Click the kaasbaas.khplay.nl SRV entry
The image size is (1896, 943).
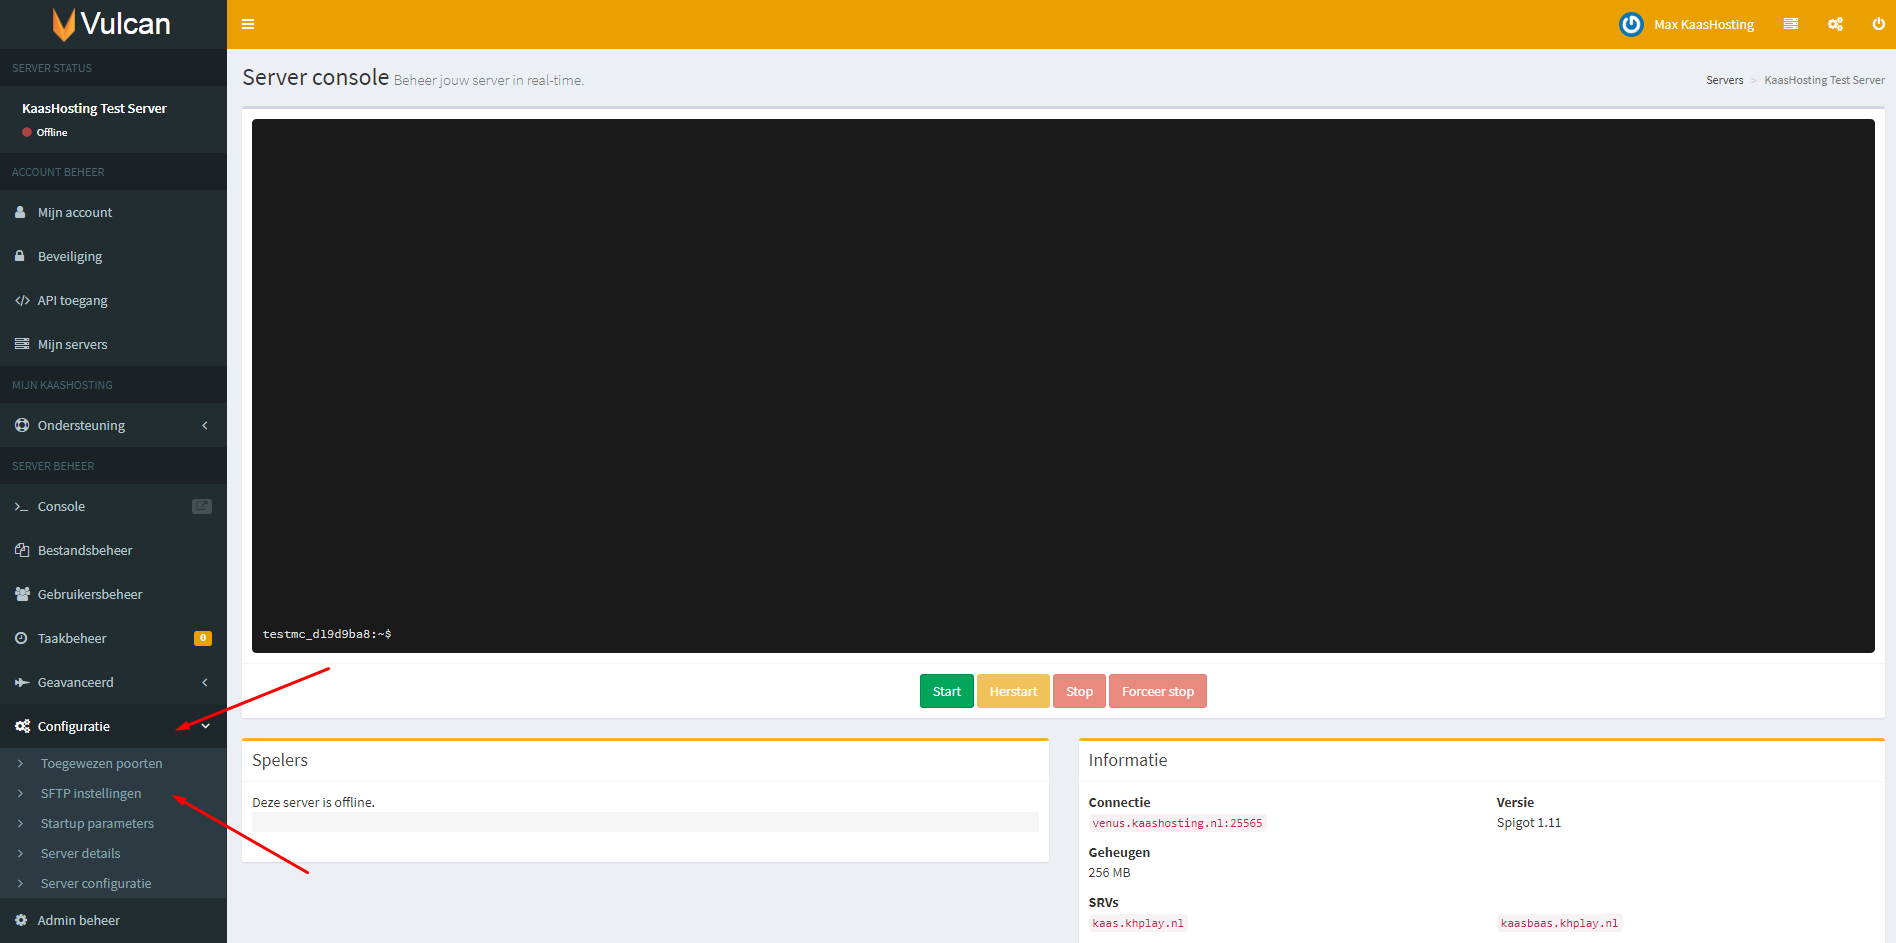tap(1559, 923)
